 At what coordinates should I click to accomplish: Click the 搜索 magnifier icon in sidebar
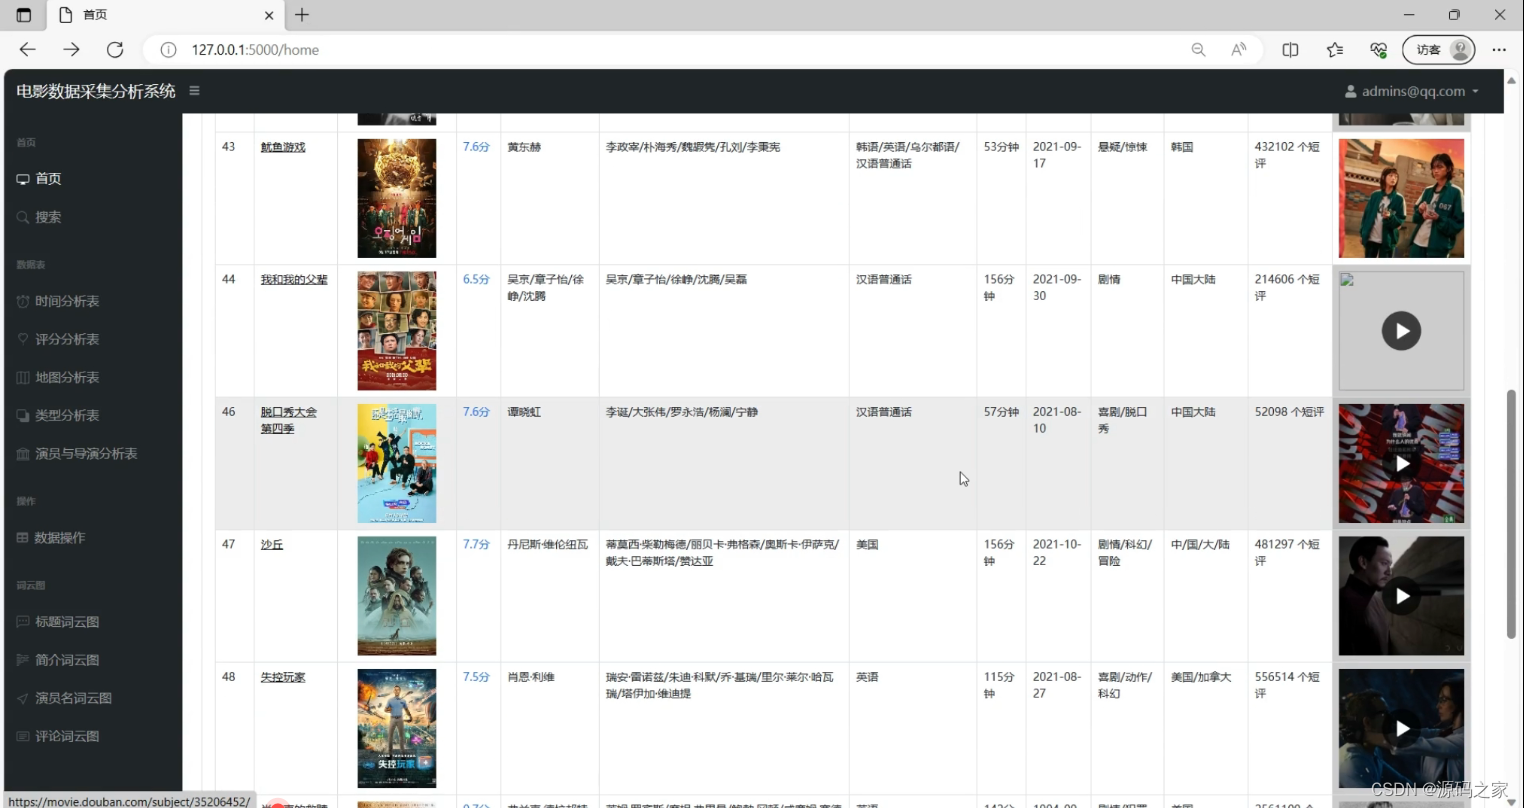(x=23, y=217)
